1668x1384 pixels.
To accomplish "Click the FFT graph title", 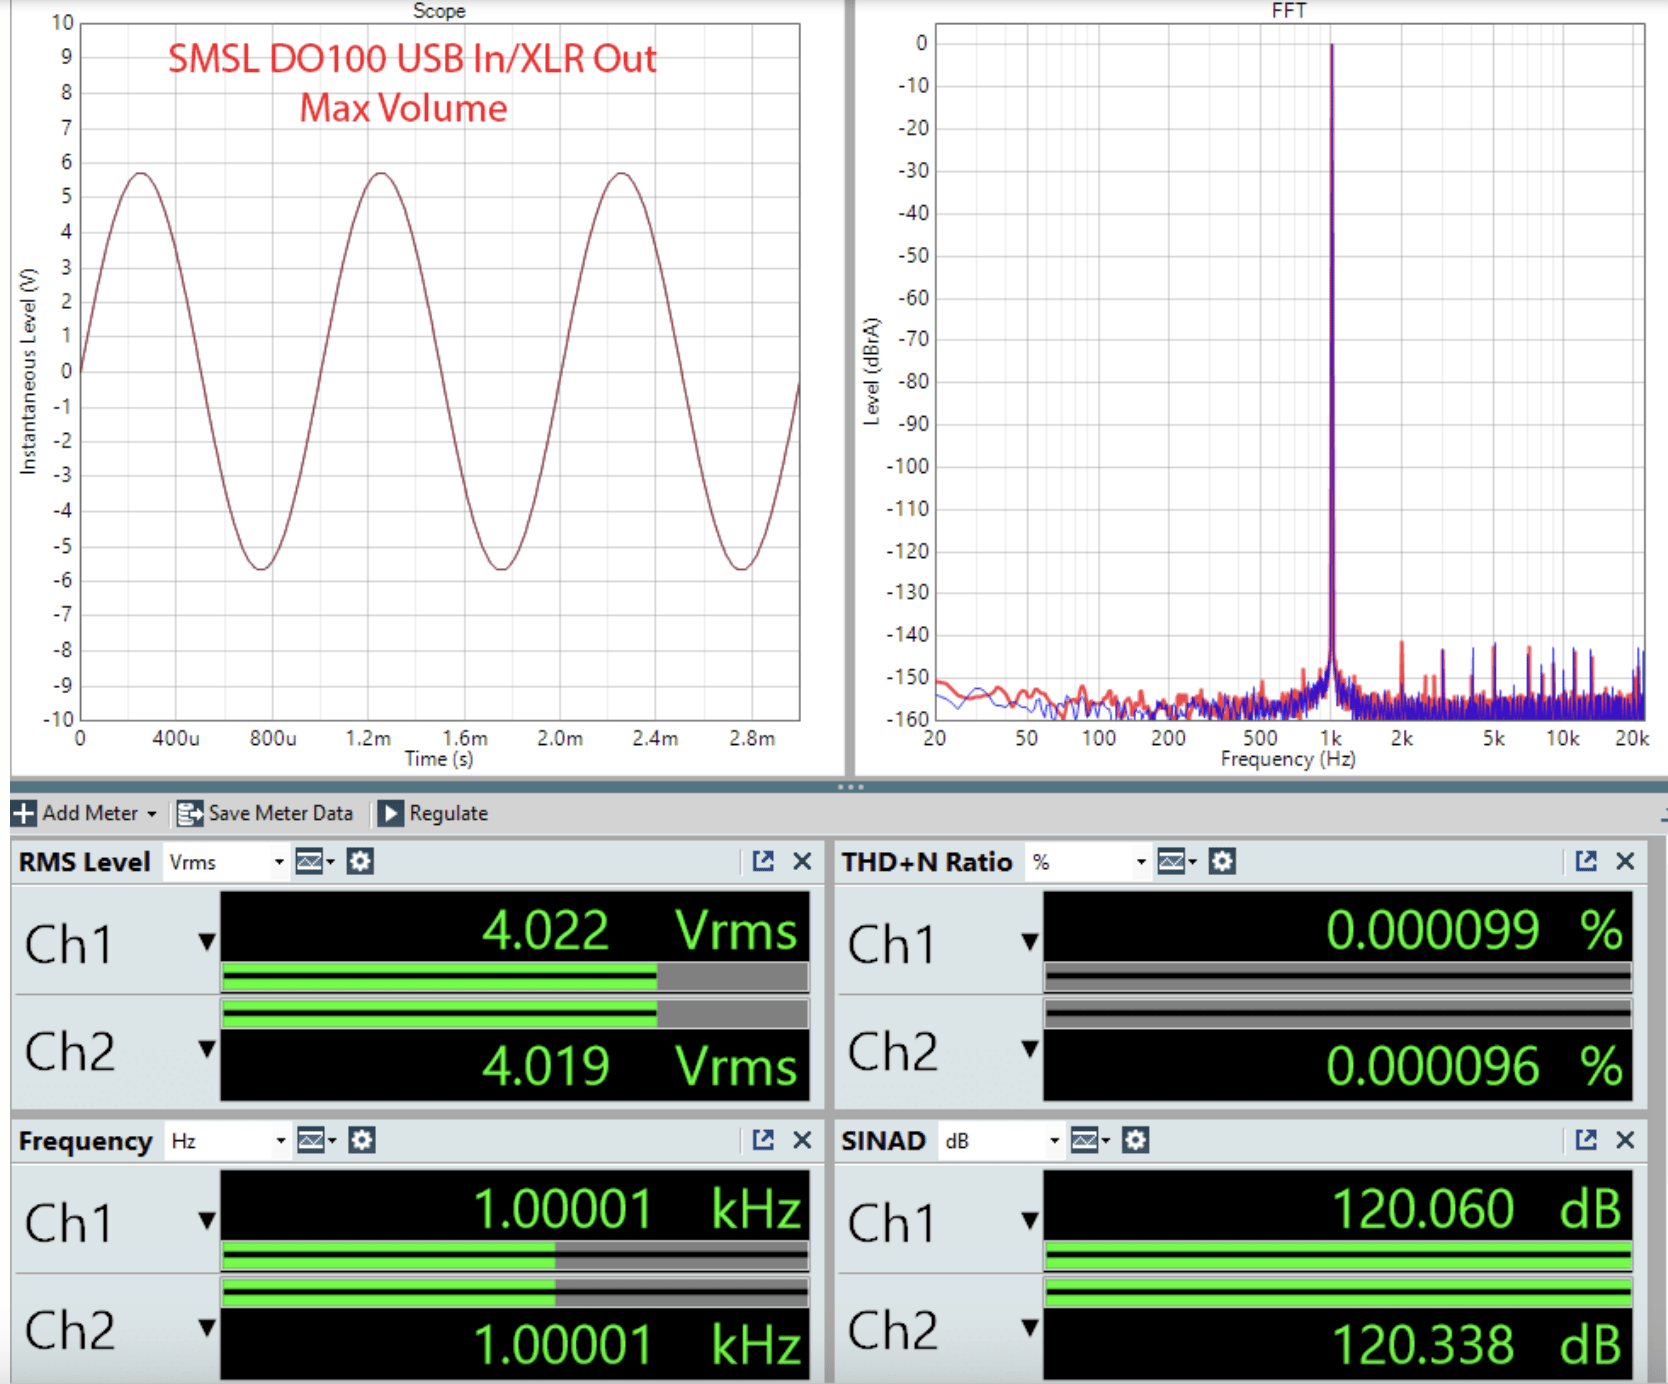I will (1288, 10).
